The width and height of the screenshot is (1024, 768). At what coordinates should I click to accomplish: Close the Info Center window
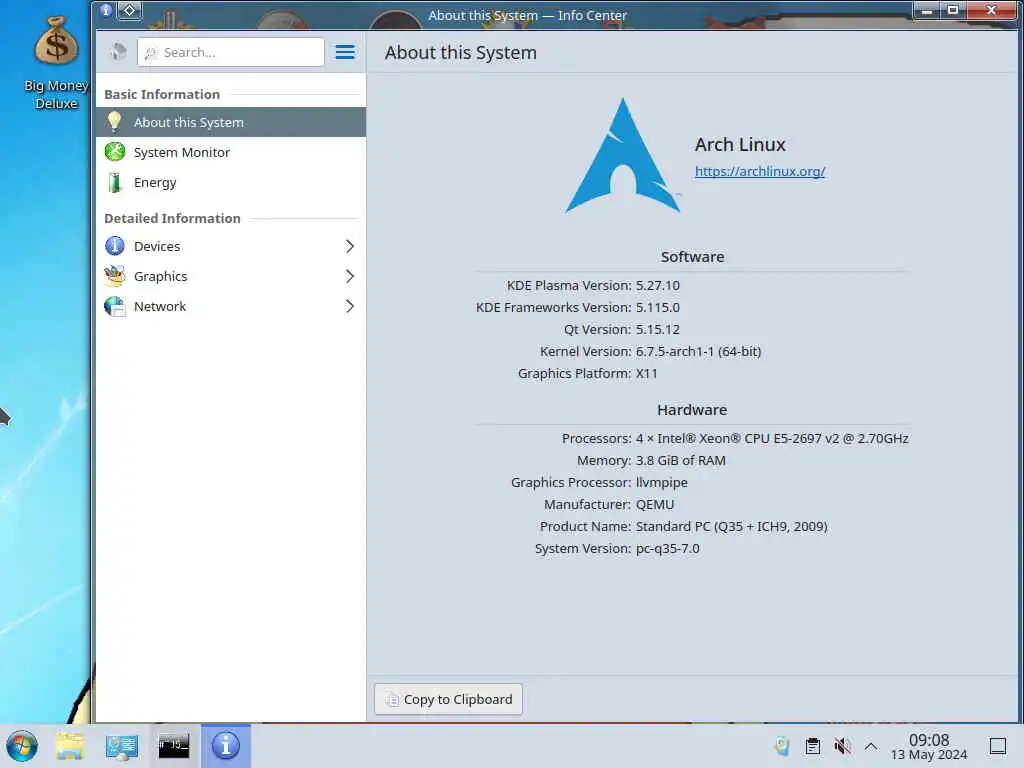(x=991, y=10)
